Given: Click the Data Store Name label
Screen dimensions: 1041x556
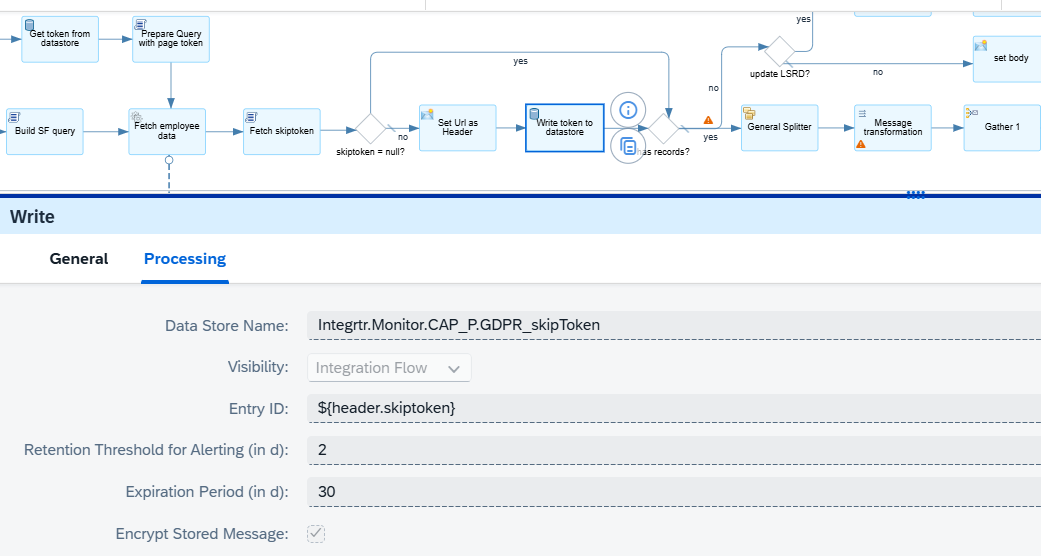Looking at the screenshot, I should [226, 325].
